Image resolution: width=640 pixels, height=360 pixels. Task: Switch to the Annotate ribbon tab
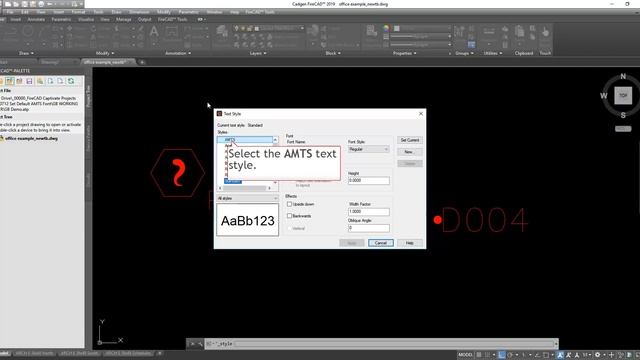point(36,19)
